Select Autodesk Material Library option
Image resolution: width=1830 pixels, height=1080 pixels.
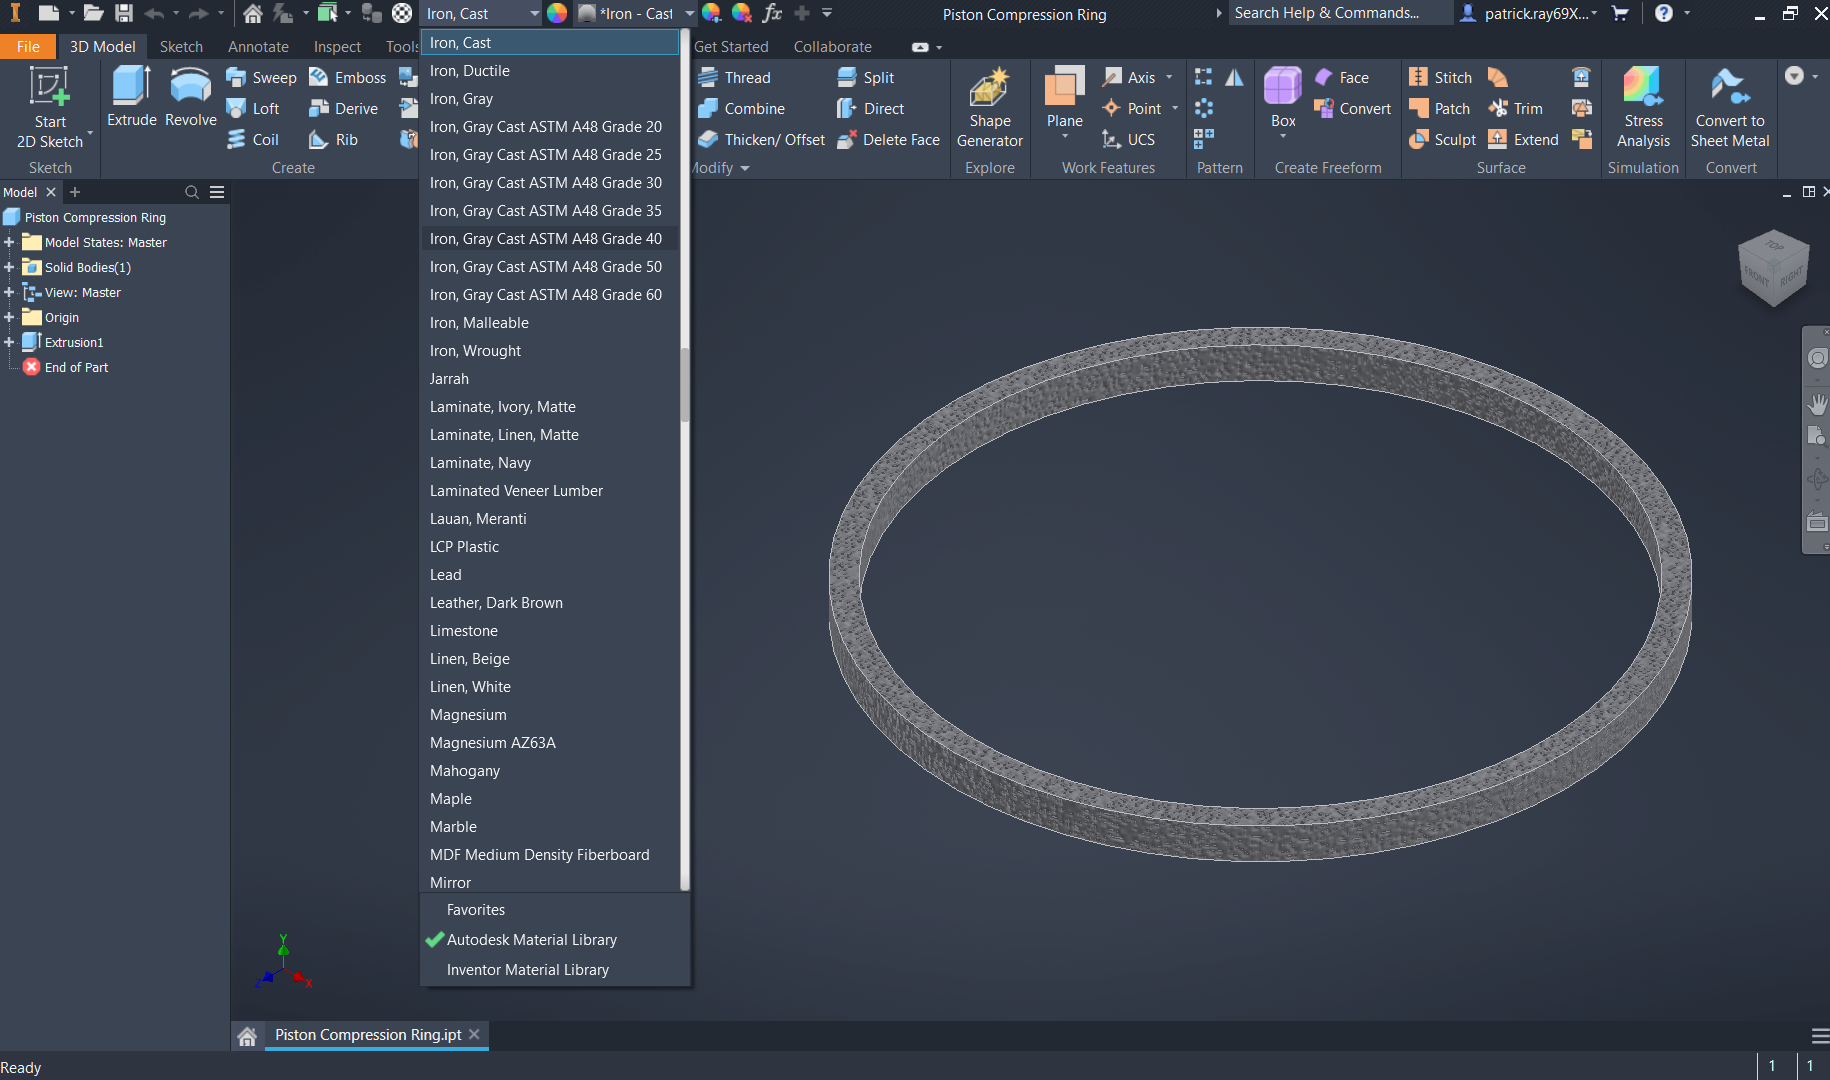click(x=531, y=940)
